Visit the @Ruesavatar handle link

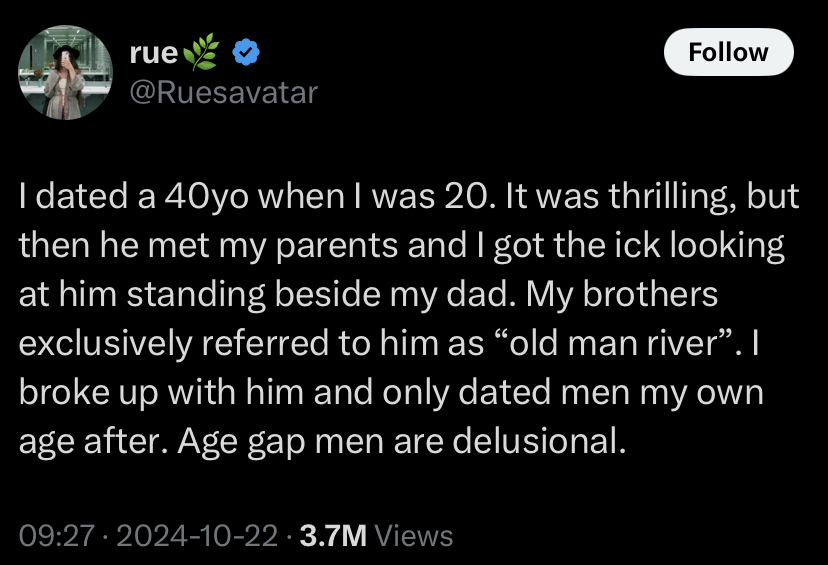(223, 92)
